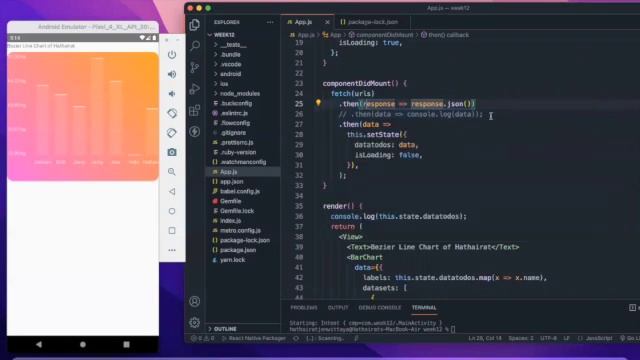Click React Native Packager status bar item
Image resolution: width=640 pixels, height=360 pixels.
253,338
